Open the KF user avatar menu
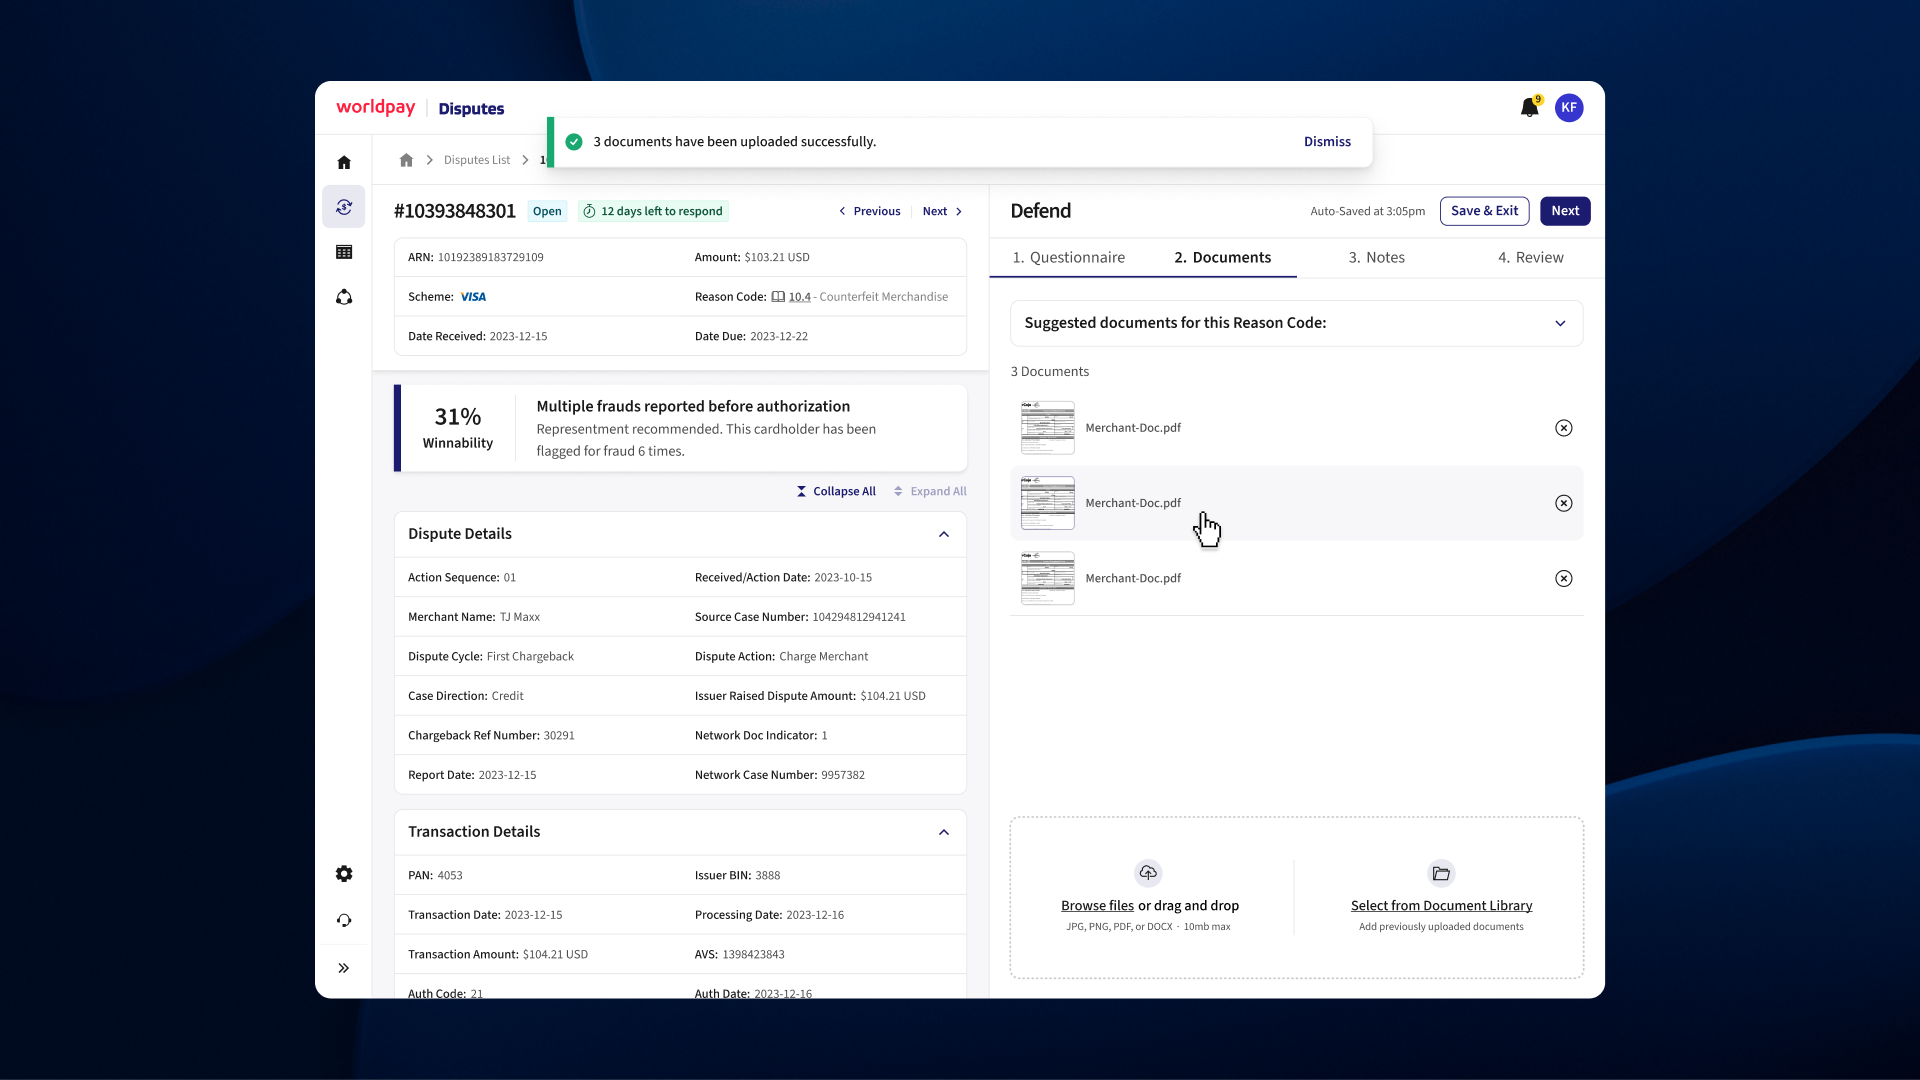This screenshot has width=1920, height=1080. pos(1569,108)
